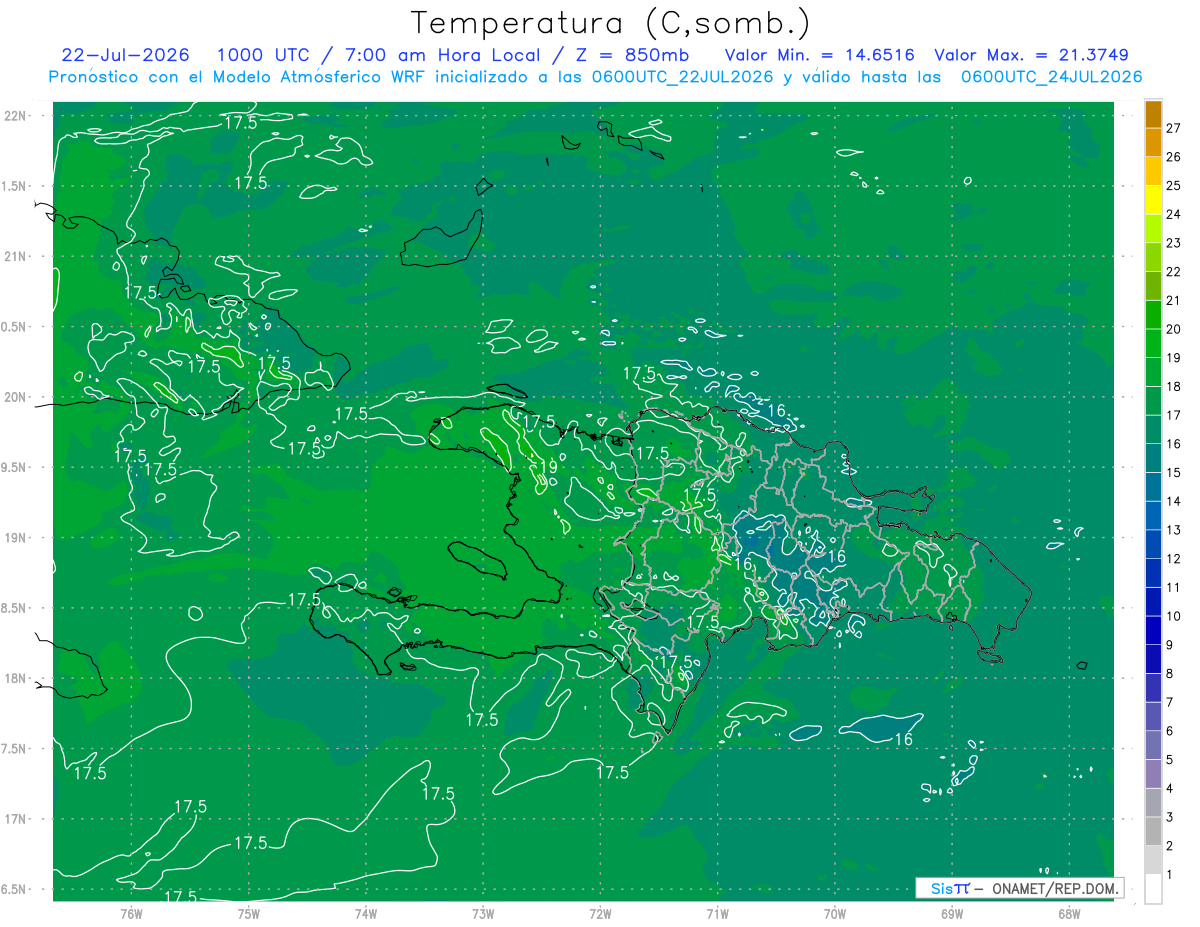The width and height of the screenshot is (1200, 927).
Task: Click the '10' value on color scale
Action: pyautogui.click(x=1174, y=616)
